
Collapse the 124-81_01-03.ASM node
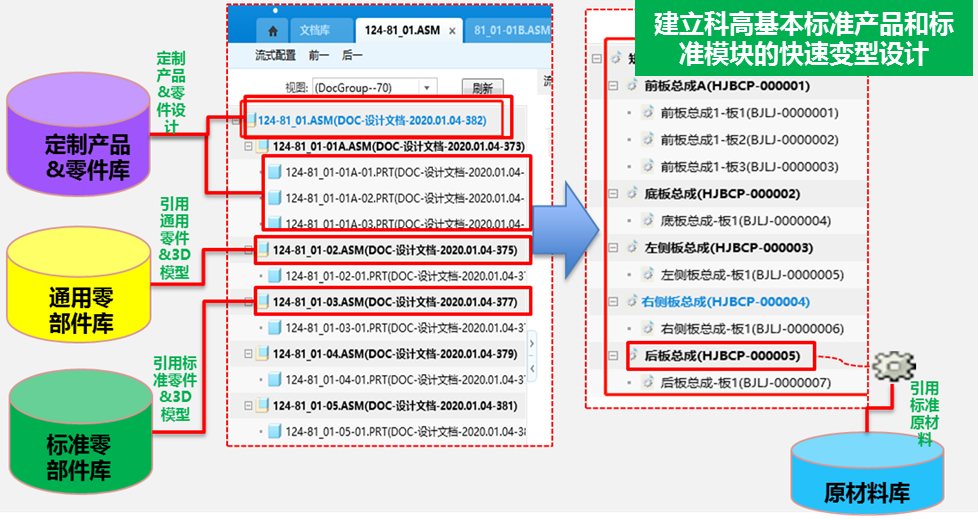tap(248, 302)
